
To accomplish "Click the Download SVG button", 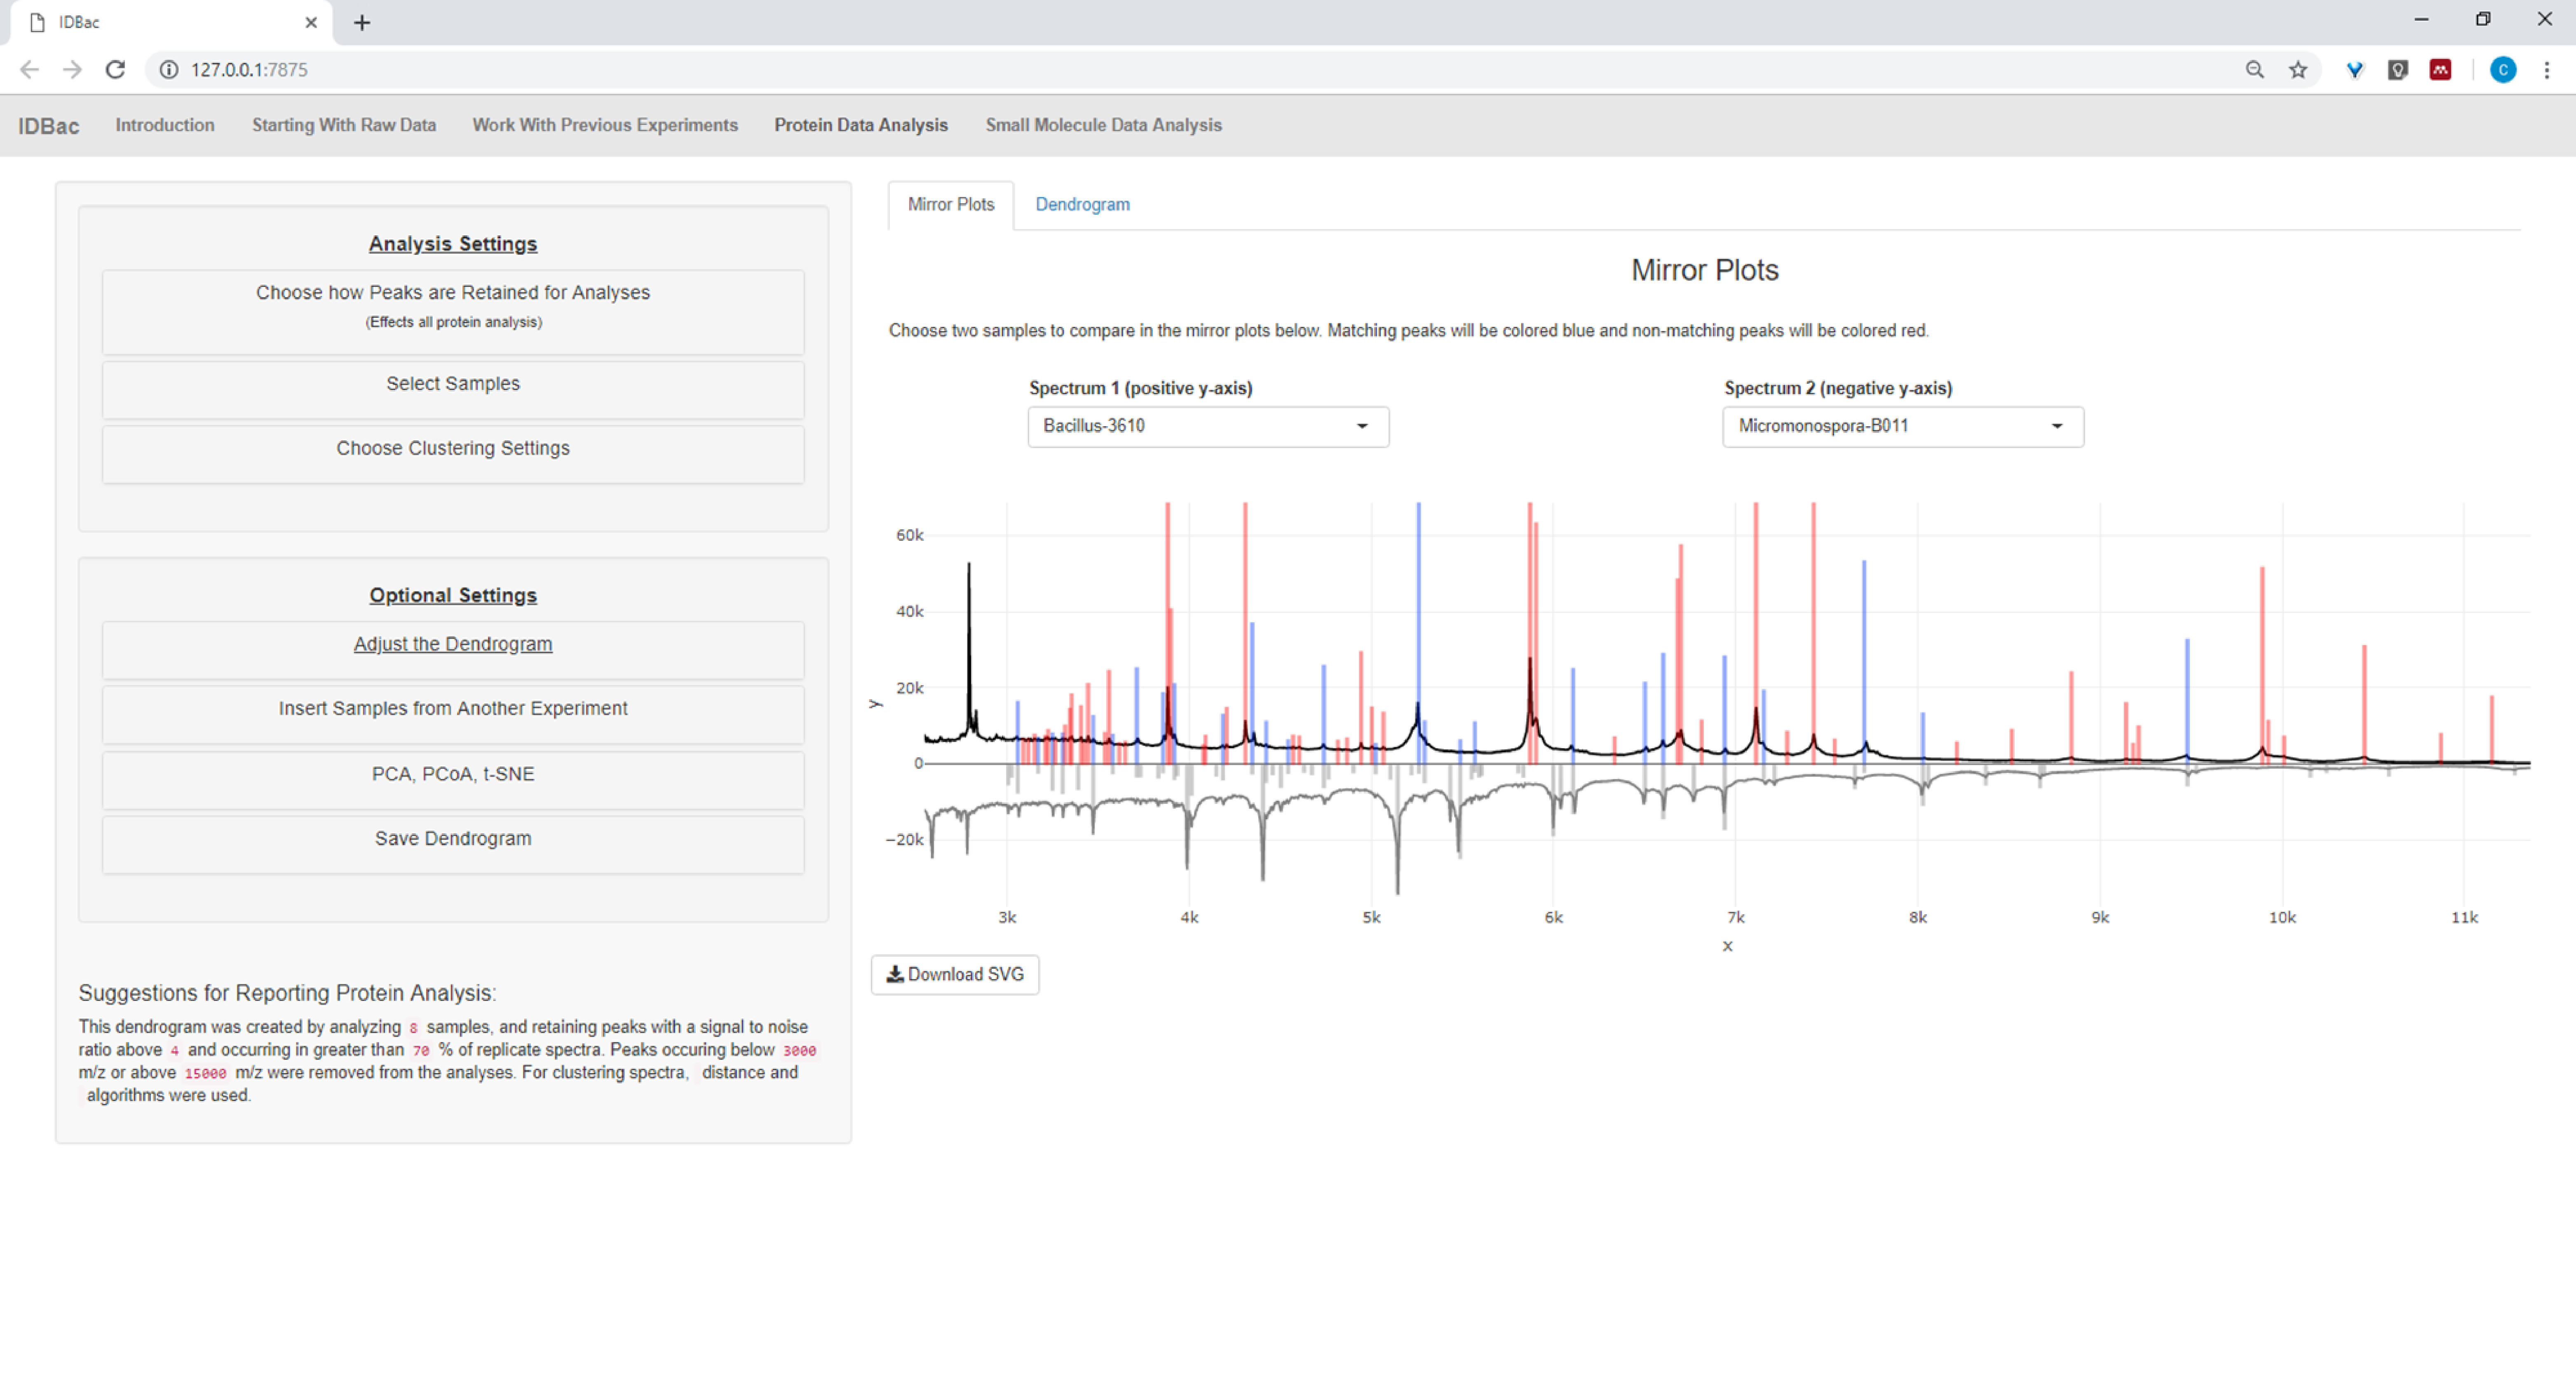I will click(955, 974).
